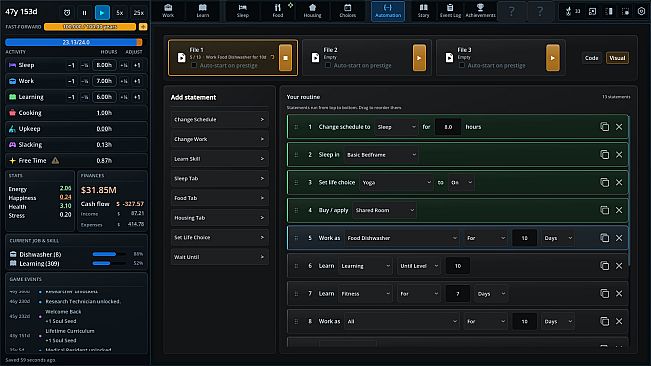Click the alarm clock icon beside the age

(67, 12)
